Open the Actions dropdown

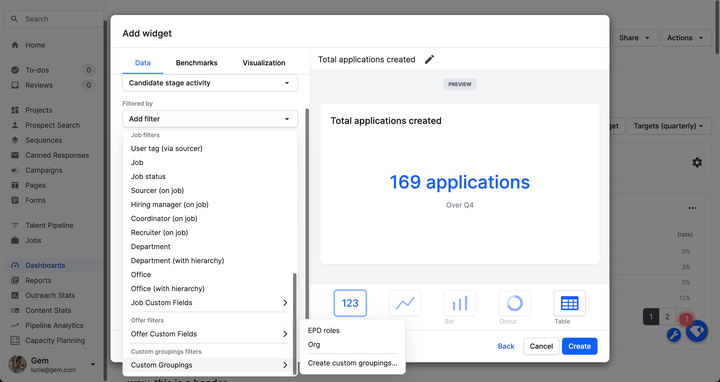pyautogui.click(x=685, y=38)
